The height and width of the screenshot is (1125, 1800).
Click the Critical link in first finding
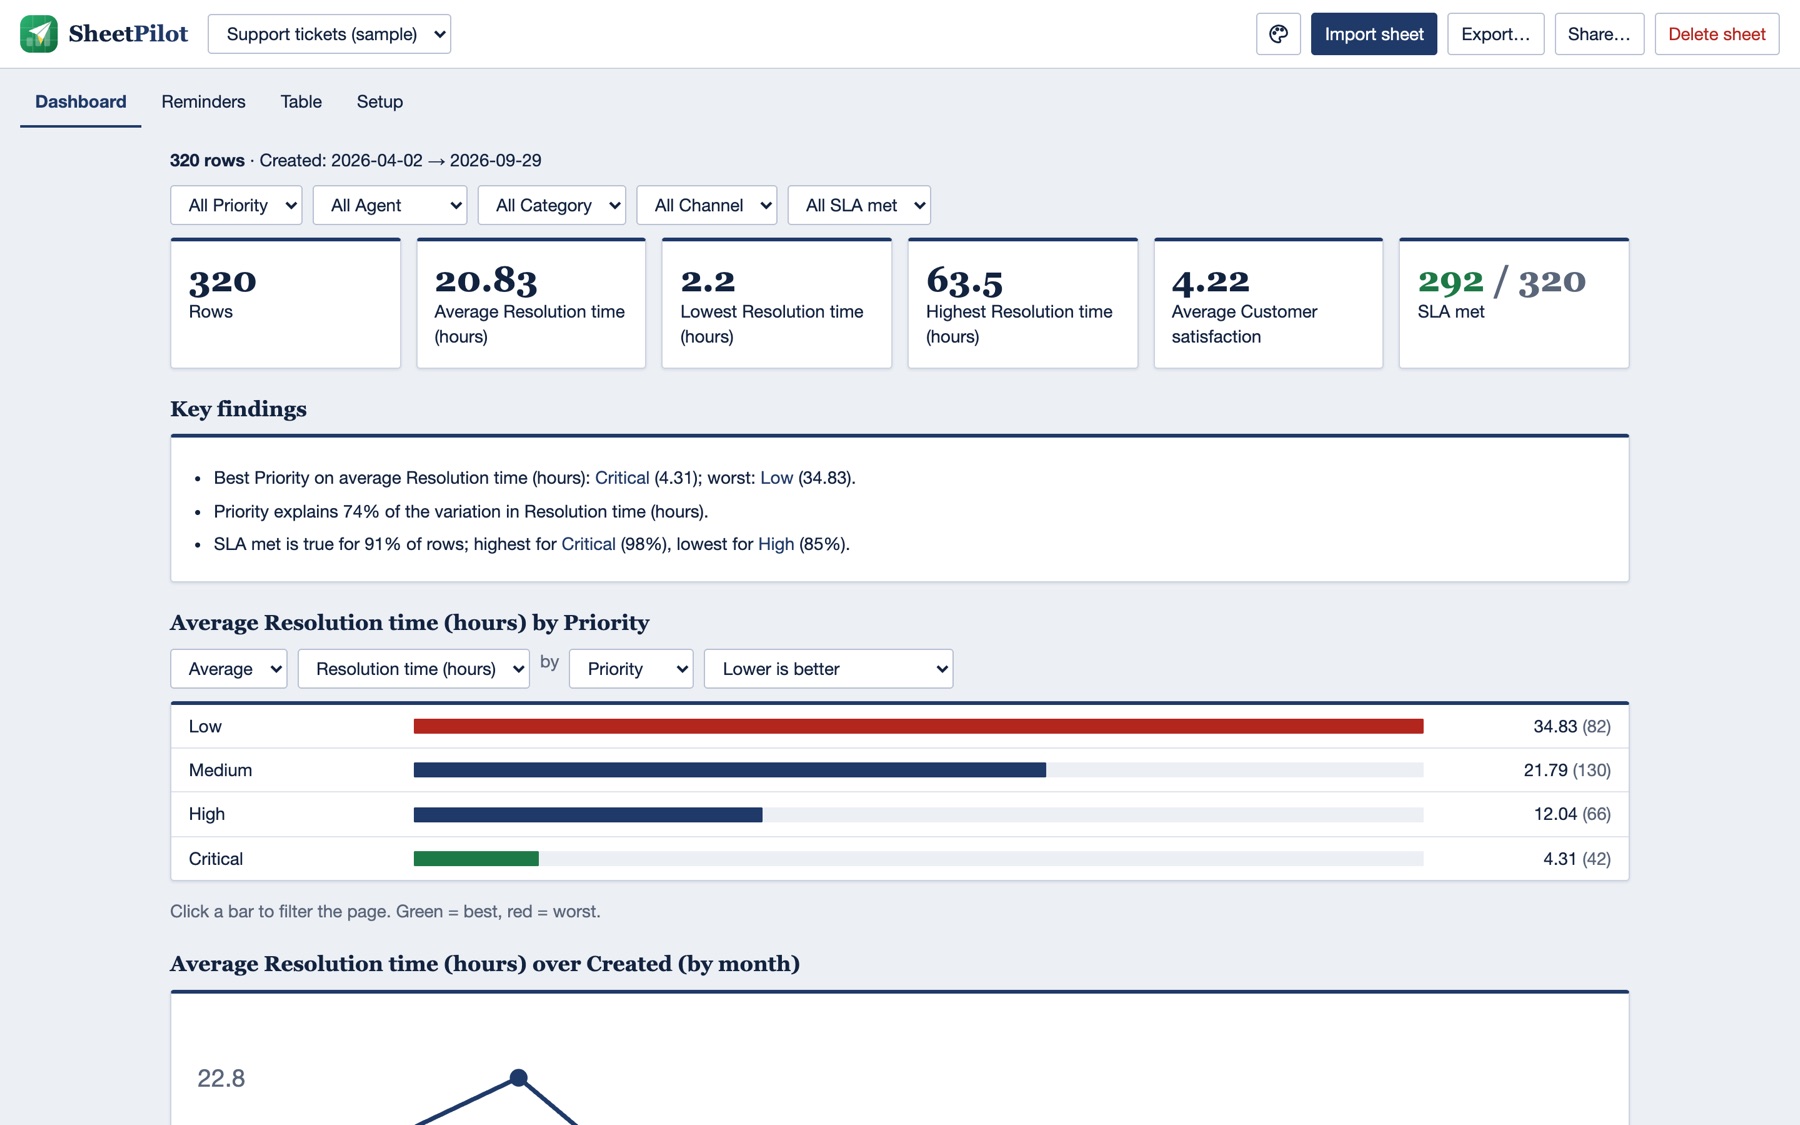(622, 478)
